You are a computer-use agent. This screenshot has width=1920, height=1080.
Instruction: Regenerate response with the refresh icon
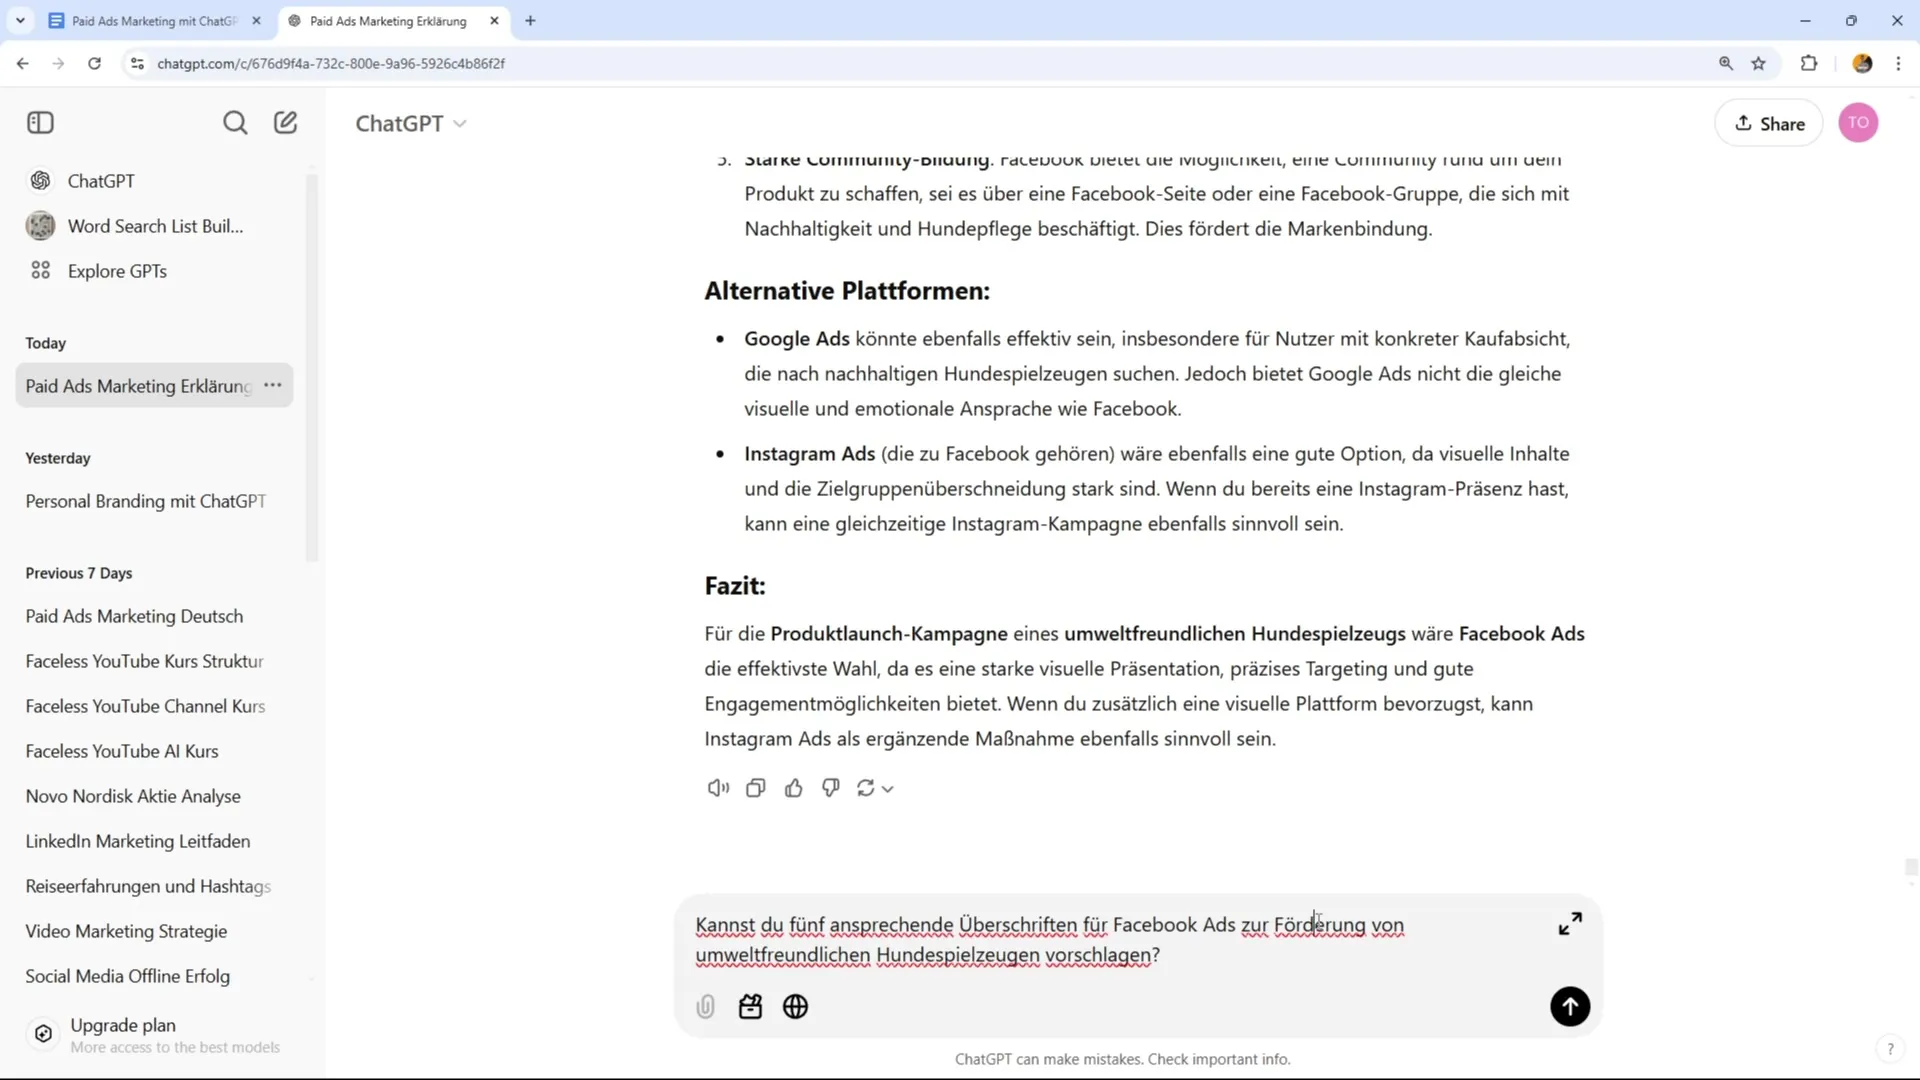(x=866, y=788)
